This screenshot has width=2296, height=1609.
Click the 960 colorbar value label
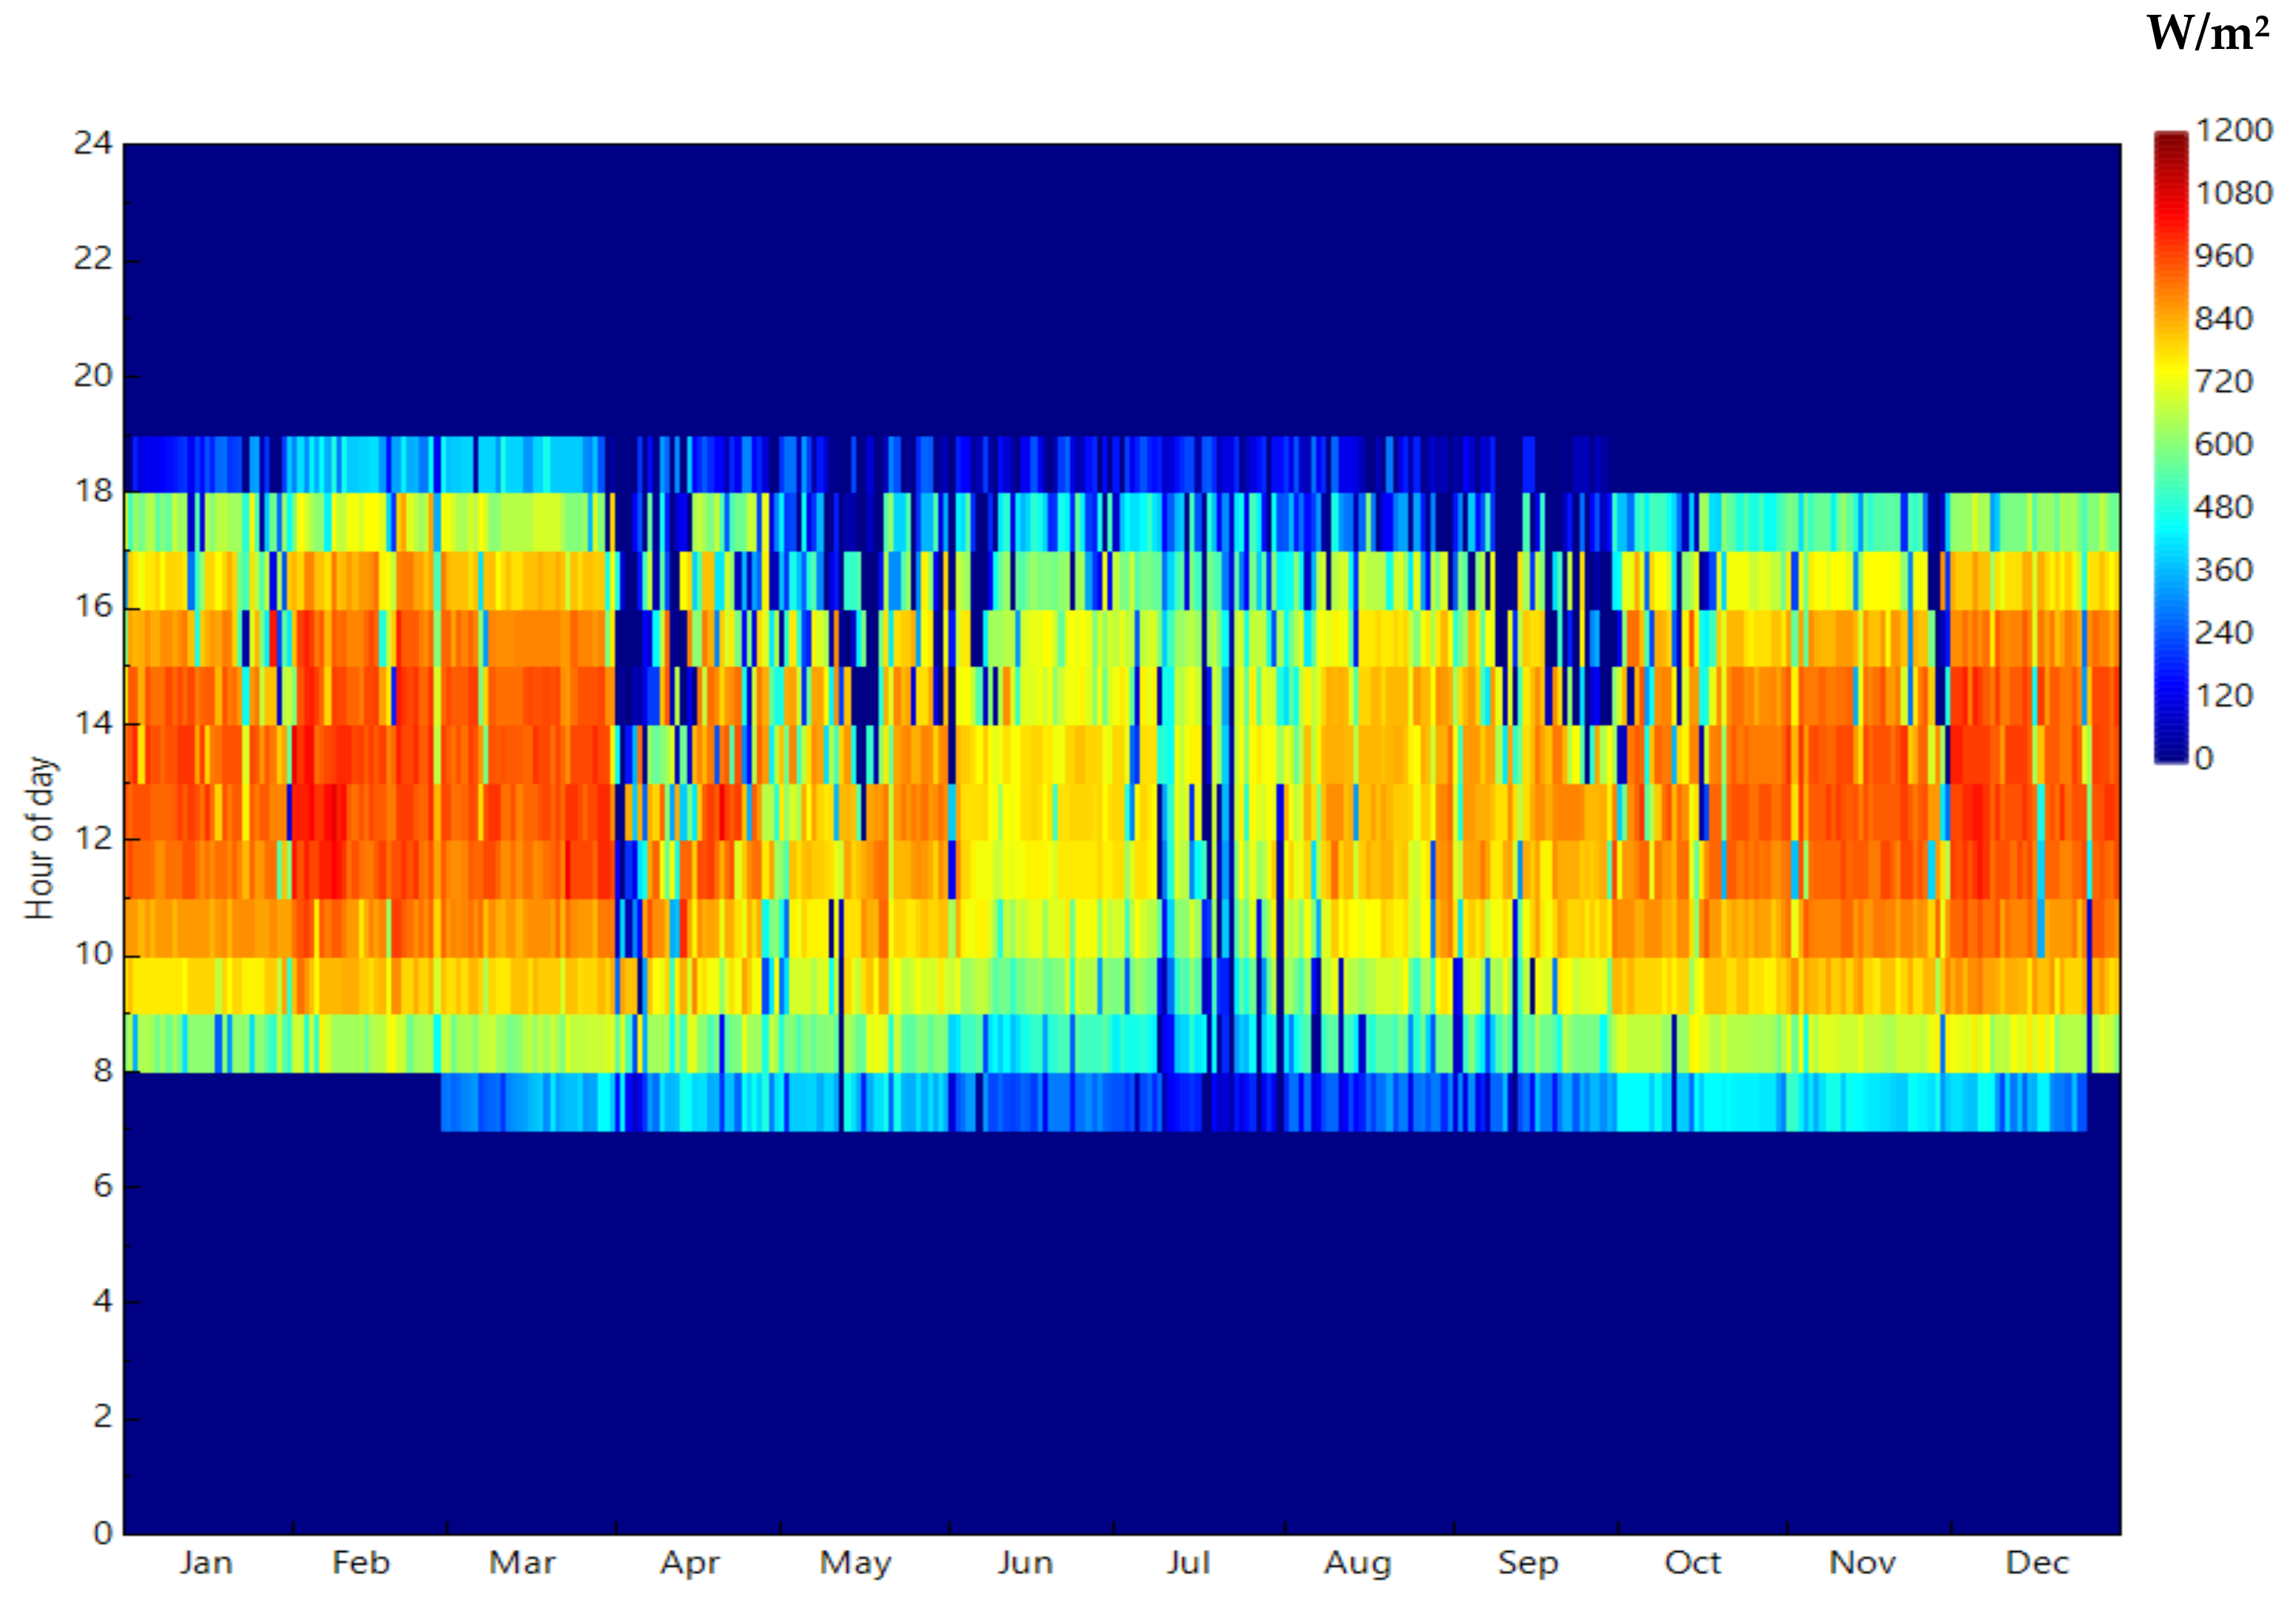pos(2223,256)
